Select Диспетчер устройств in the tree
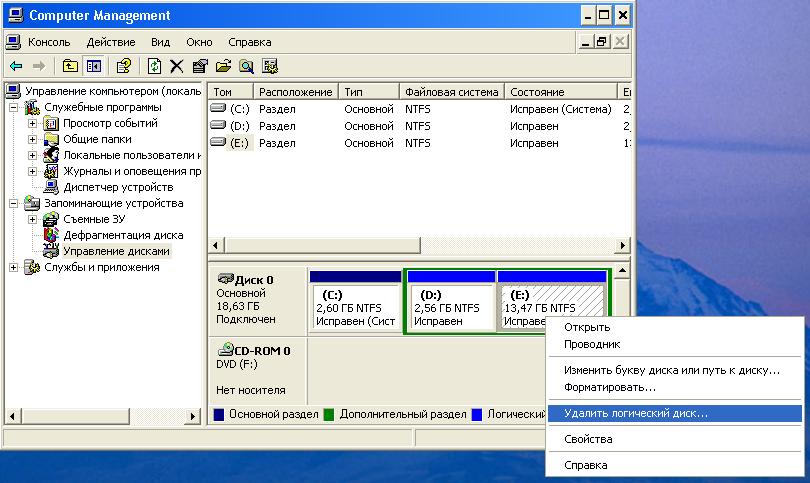This screenshot has height=483, width=810. [117, 187]
